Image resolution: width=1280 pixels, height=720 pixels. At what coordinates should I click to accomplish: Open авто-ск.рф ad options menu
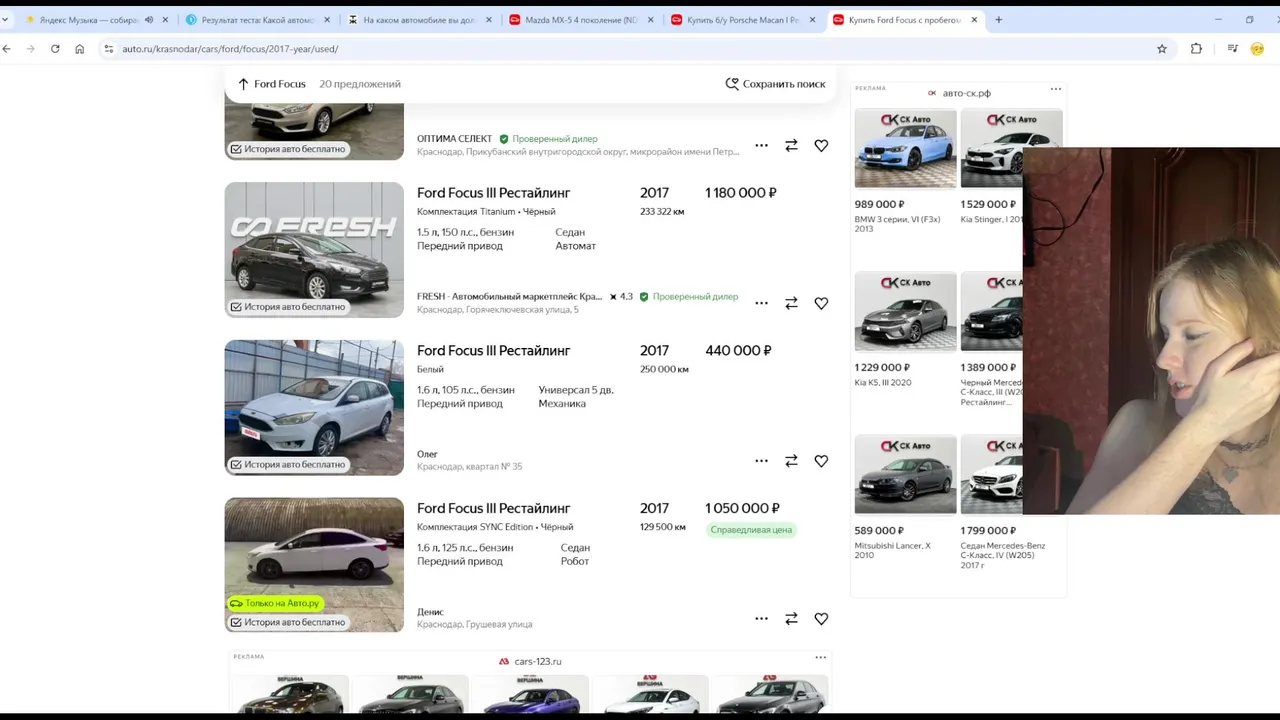pyautogui.click(x=1055, y=89)
